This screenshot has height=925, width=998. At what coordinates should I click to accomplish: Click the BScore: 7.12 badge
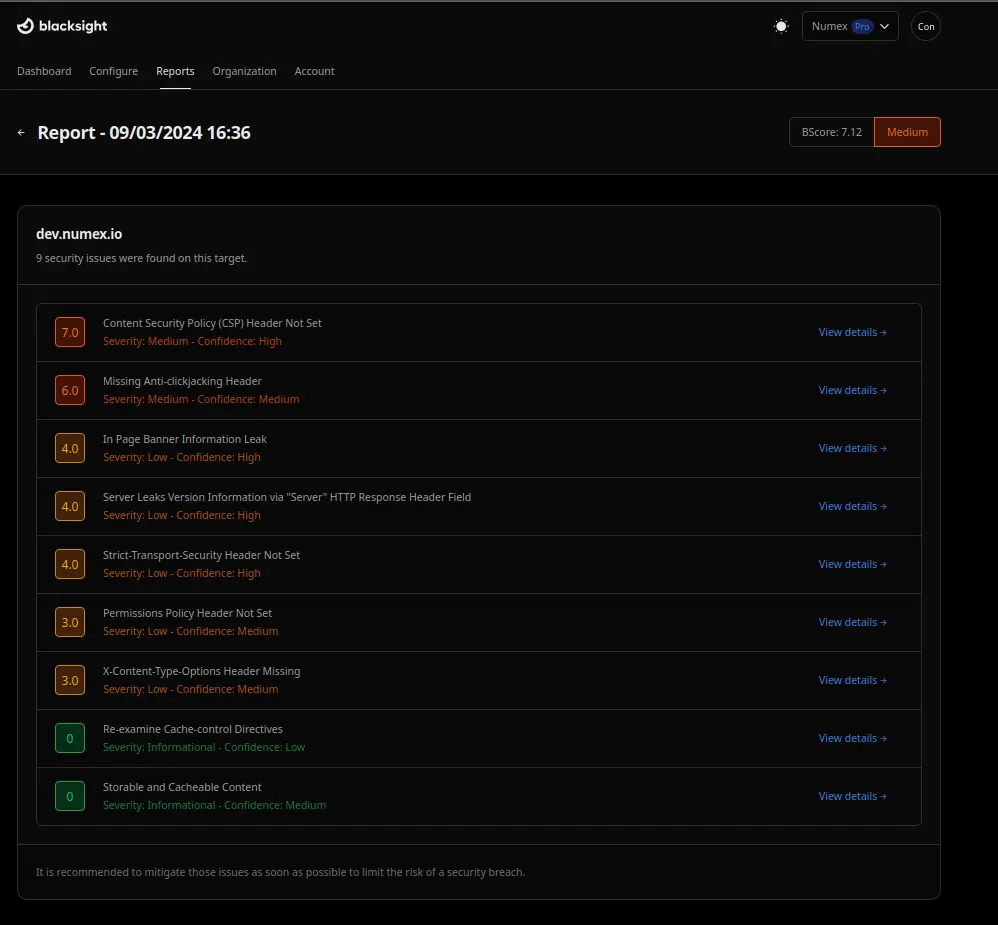click(831, 132)
